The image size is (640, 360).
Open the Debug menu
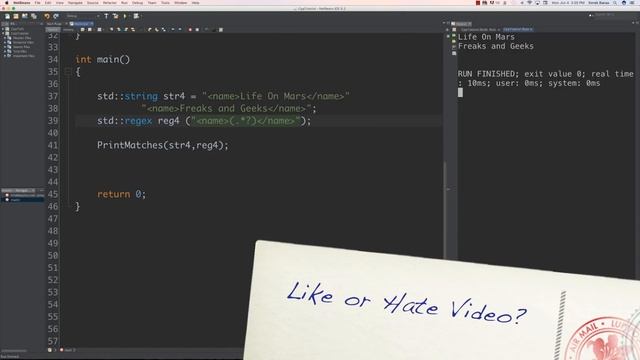138,3
